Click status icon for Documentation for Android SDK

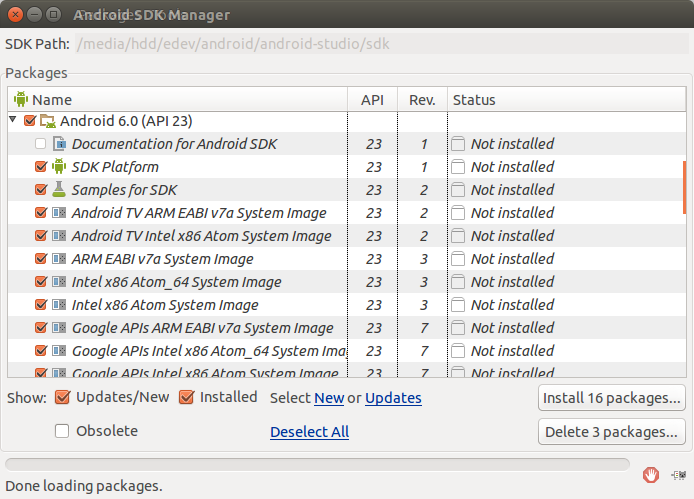pos(458,143)
